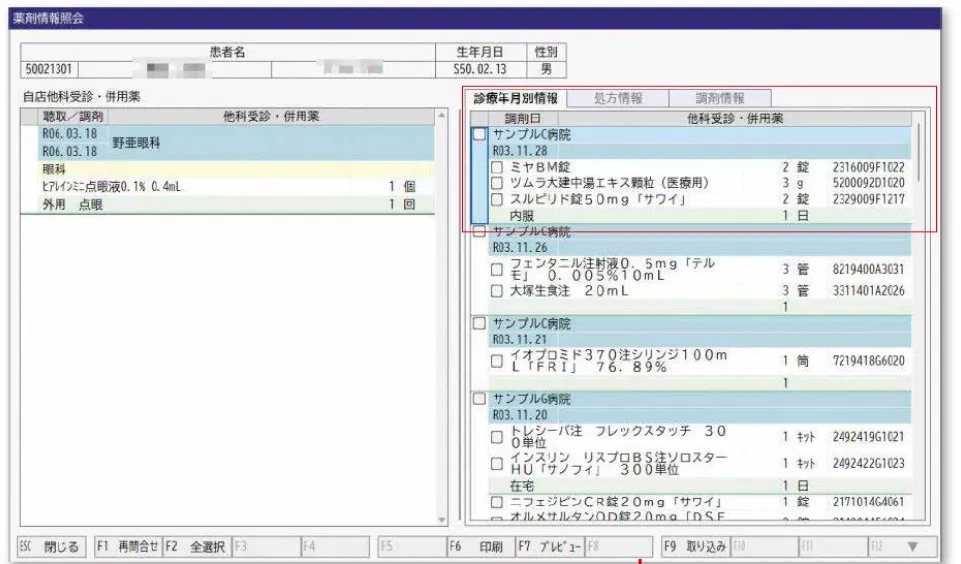The image size is (961, 564).
Task: Select date row R03.11.26
Action: [x=700, y=248]
